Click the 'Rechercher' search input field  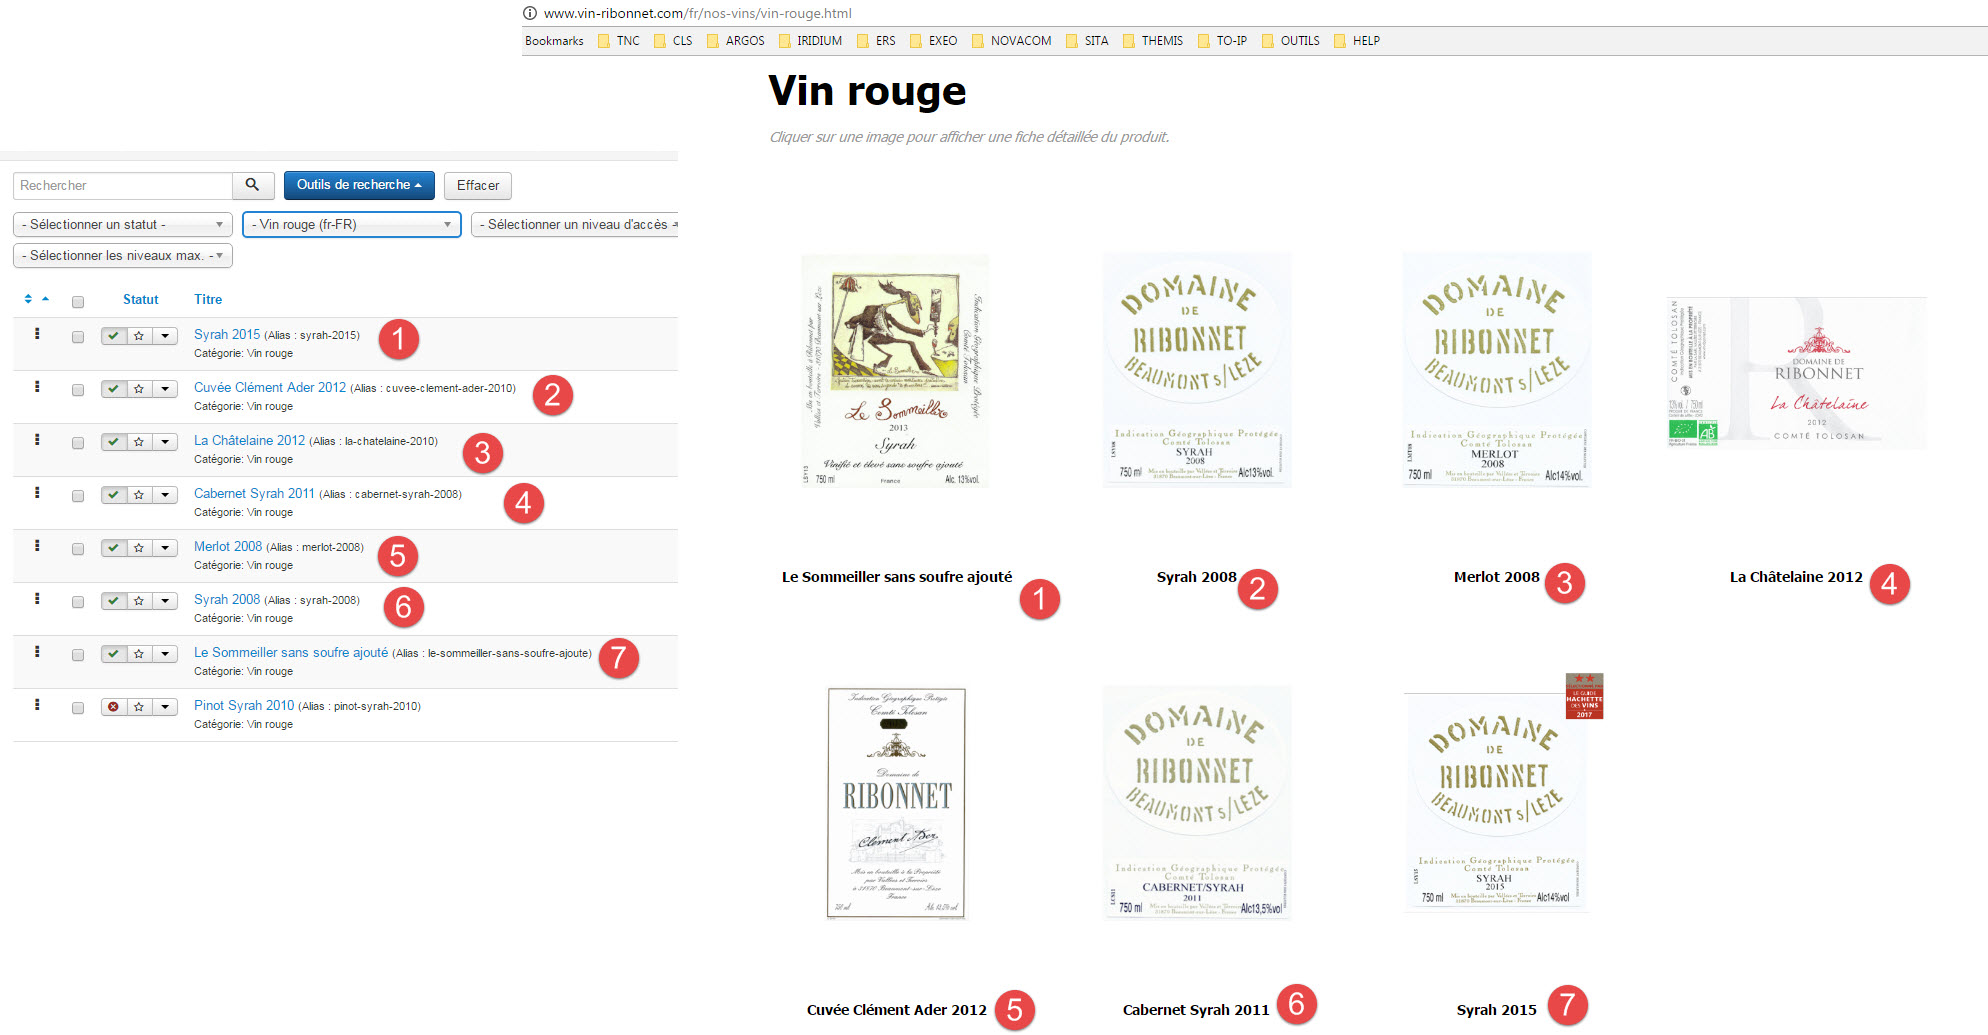[x=123, y=185]
